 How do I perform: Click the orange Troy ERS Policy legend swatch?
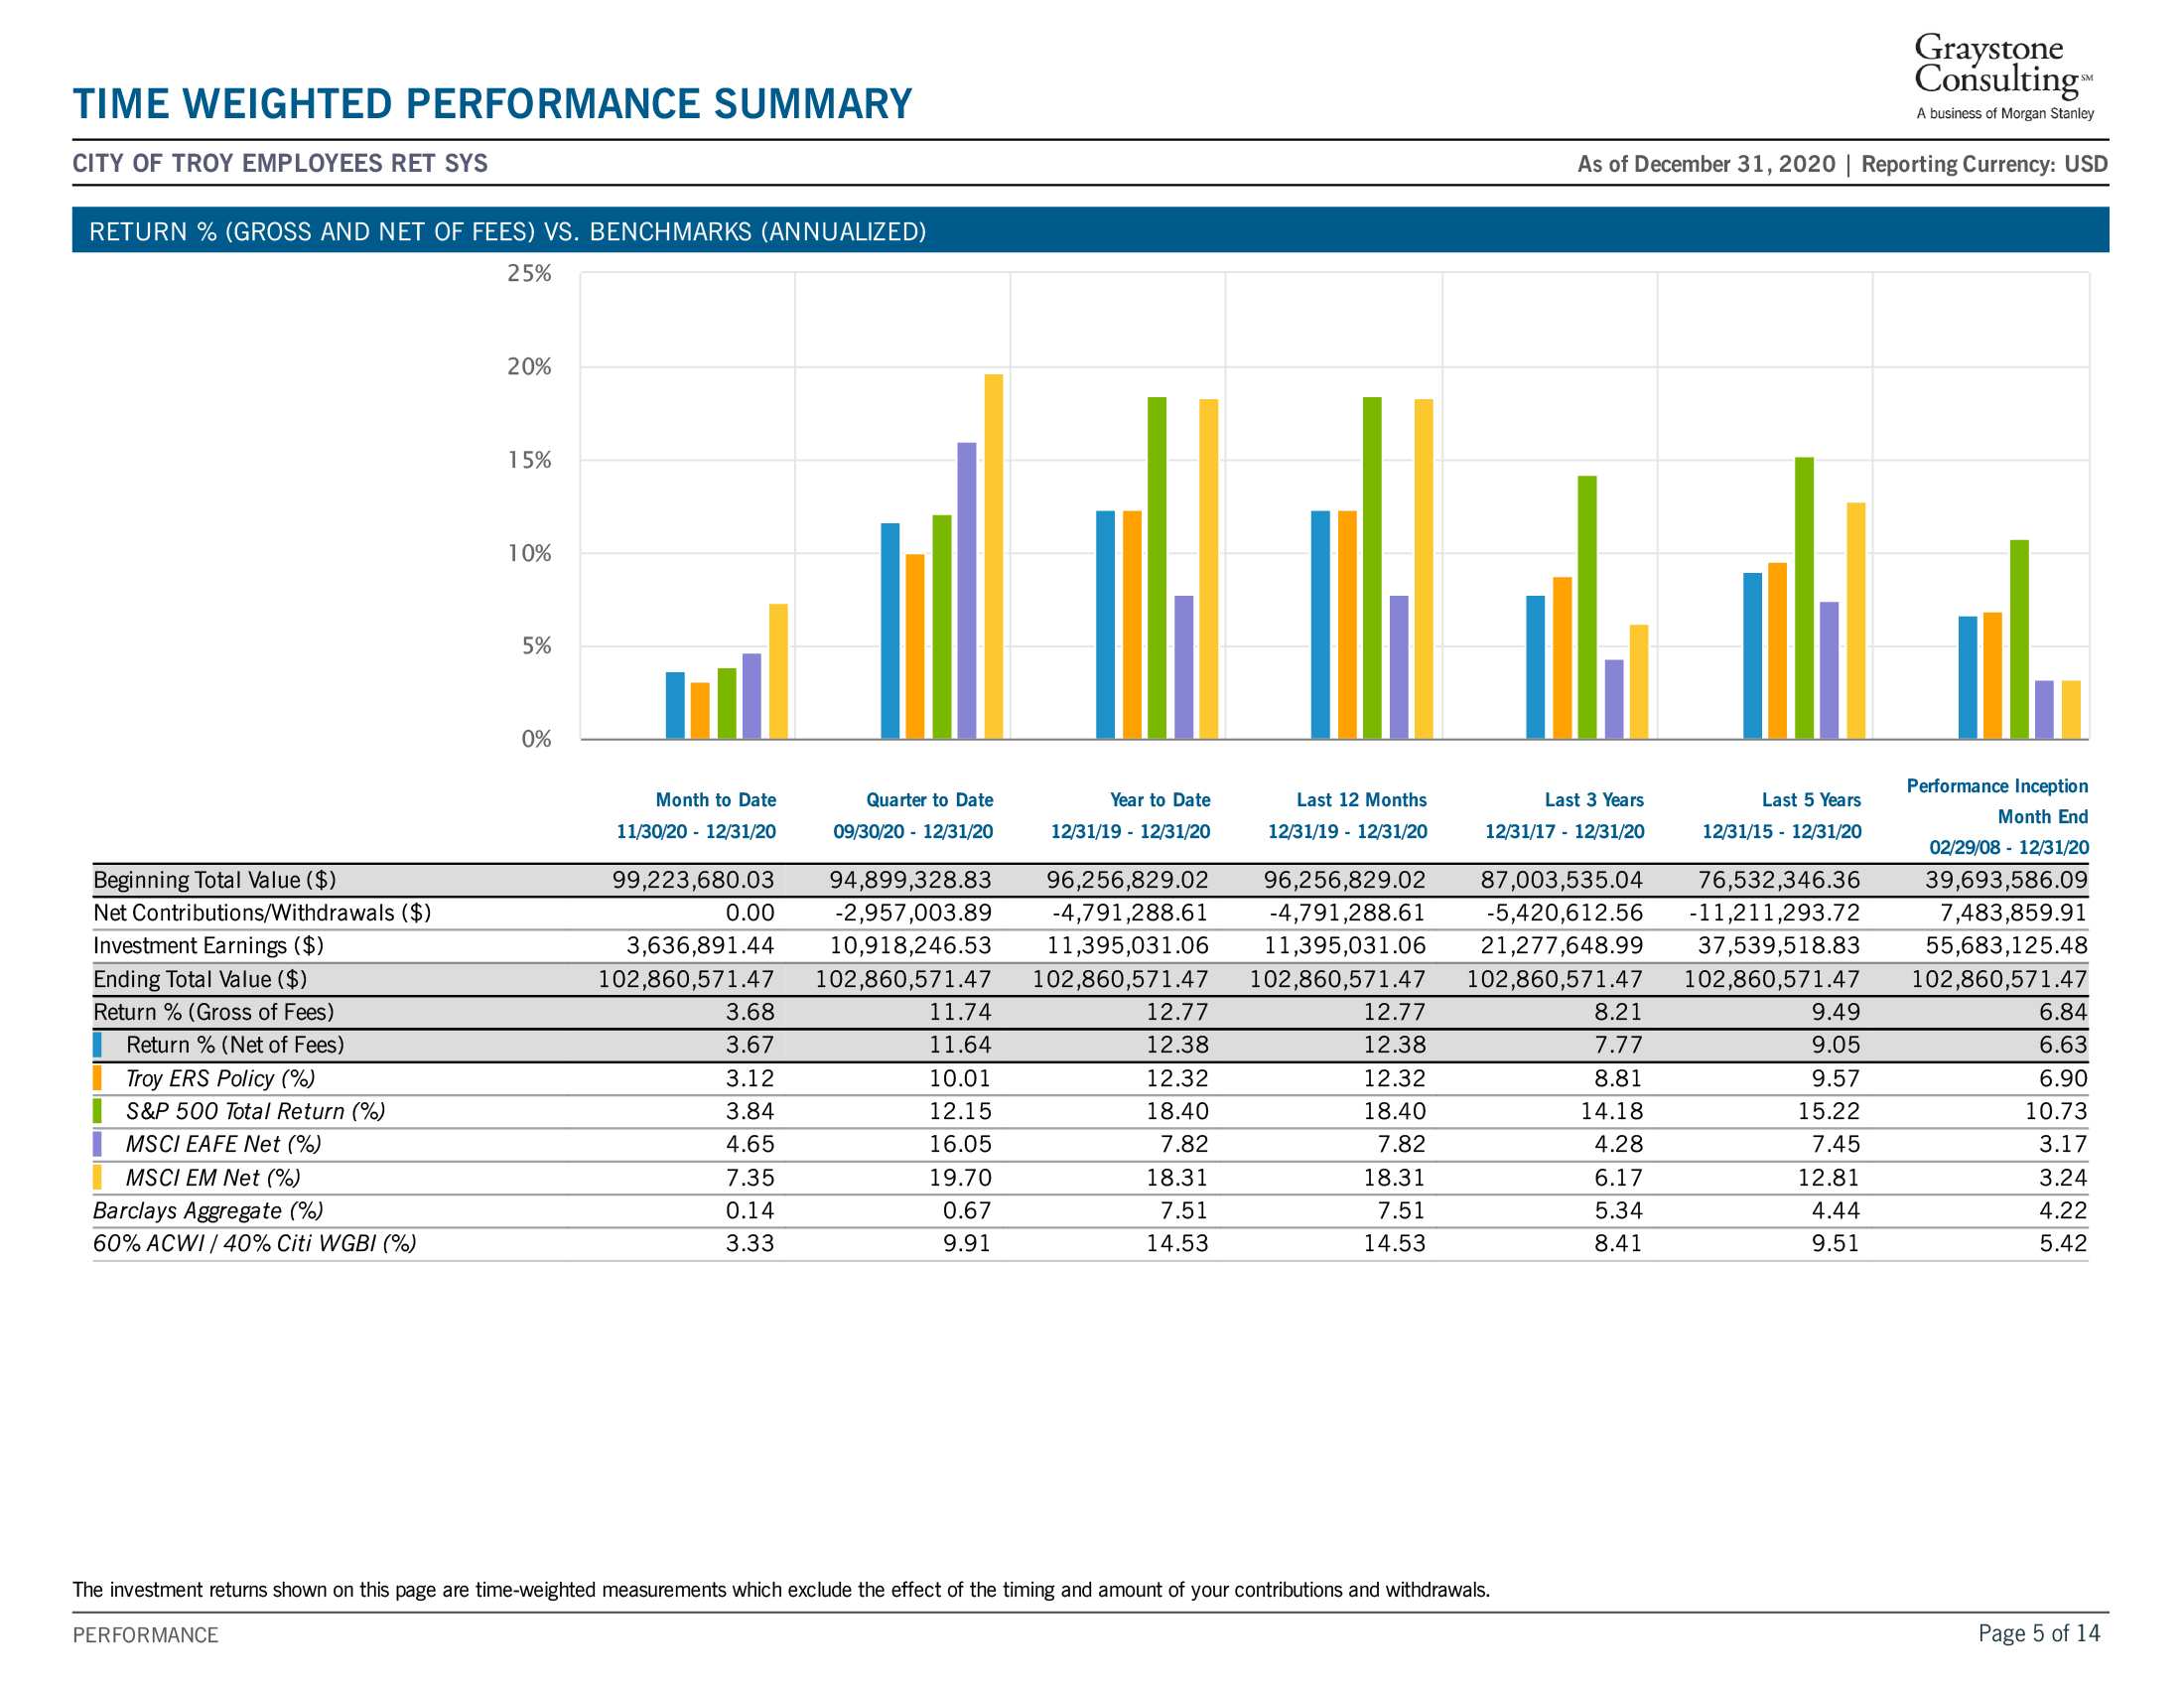[x=97, y=1077]
